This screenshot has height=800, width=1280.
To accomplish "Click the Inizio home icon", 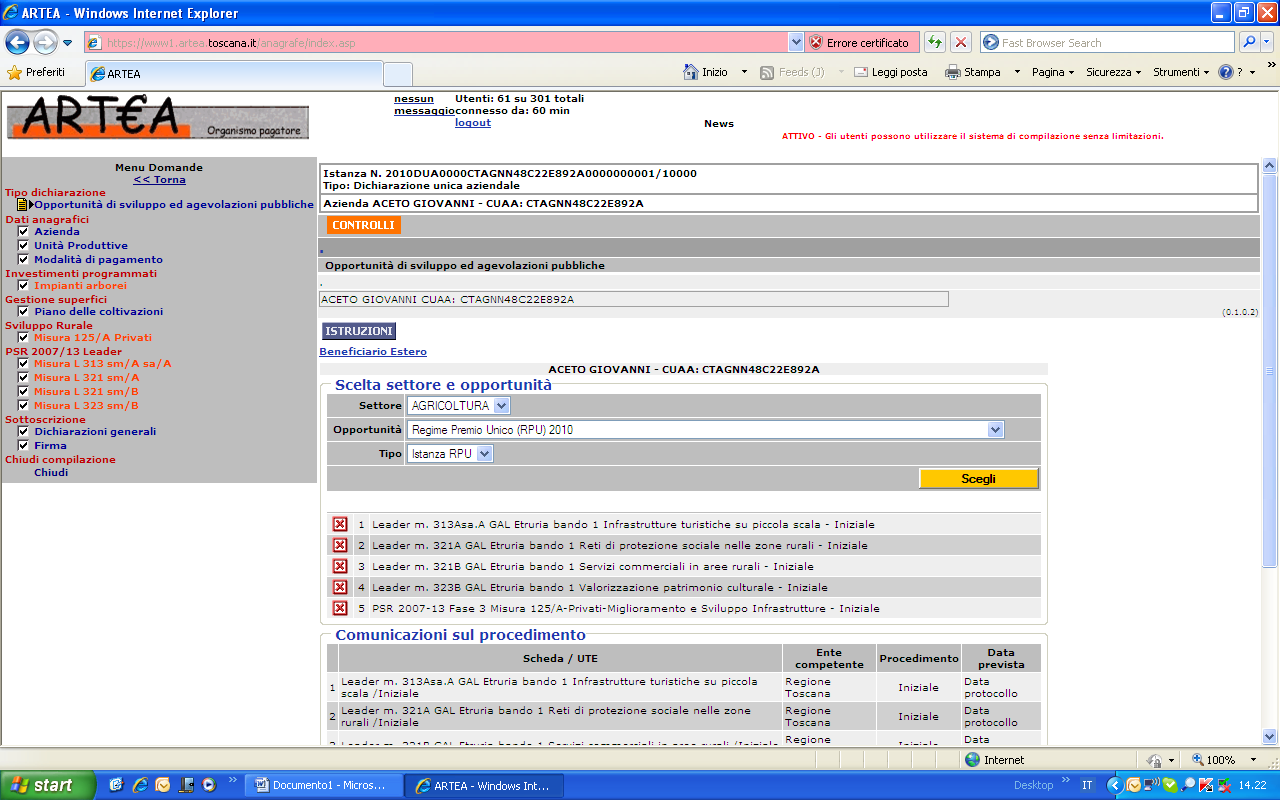I will coord(690,72).
